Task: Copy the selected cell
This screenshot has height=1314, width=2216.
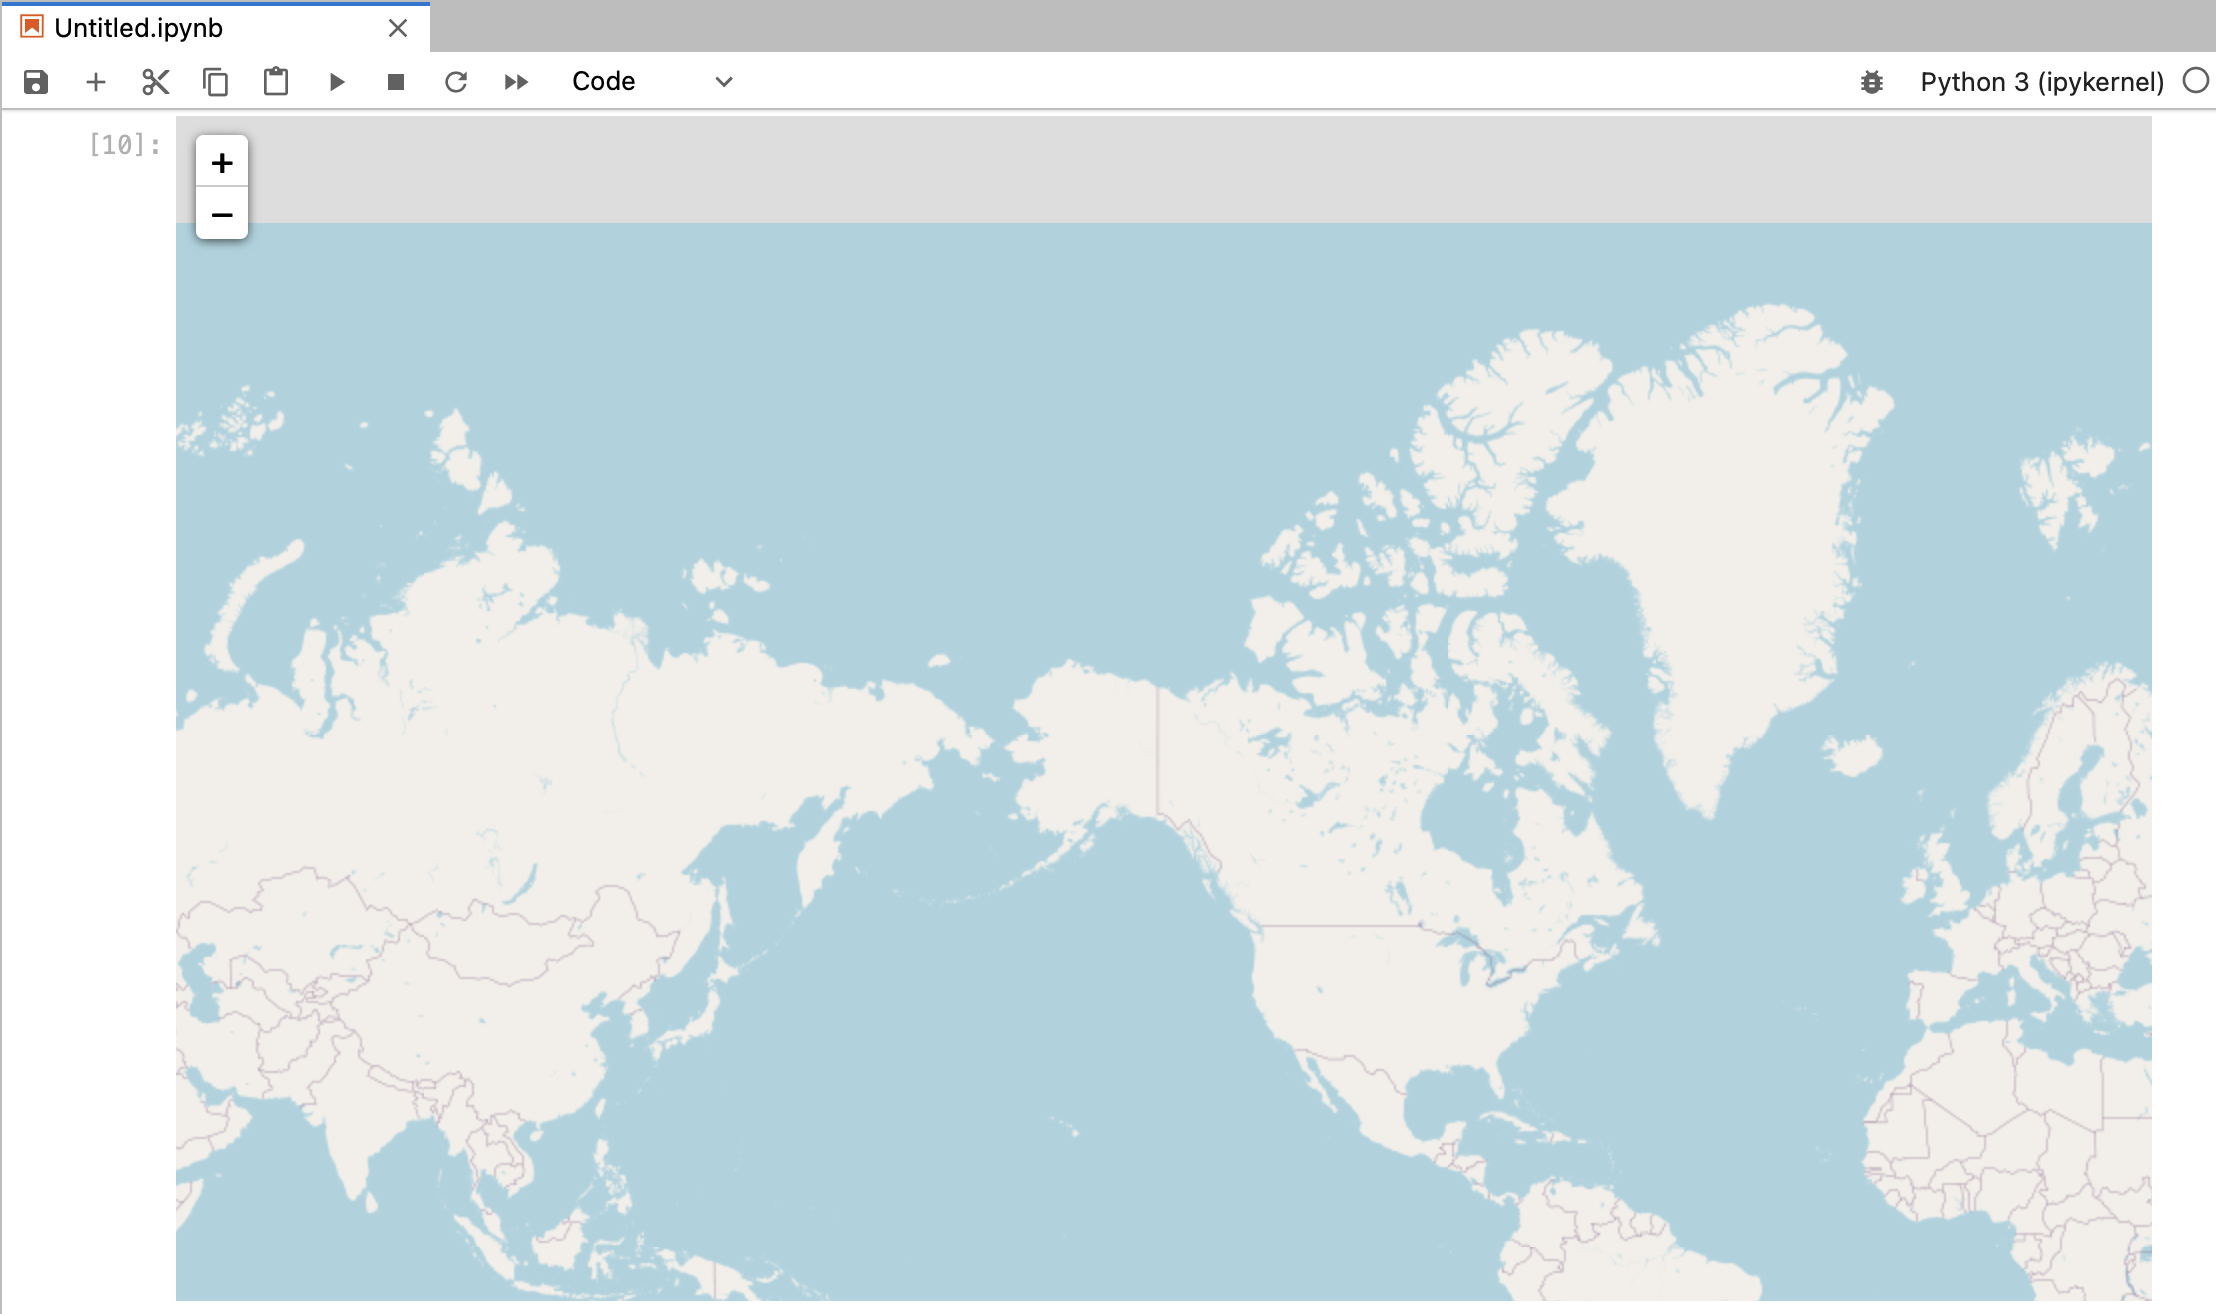Action: coord(215,82)
